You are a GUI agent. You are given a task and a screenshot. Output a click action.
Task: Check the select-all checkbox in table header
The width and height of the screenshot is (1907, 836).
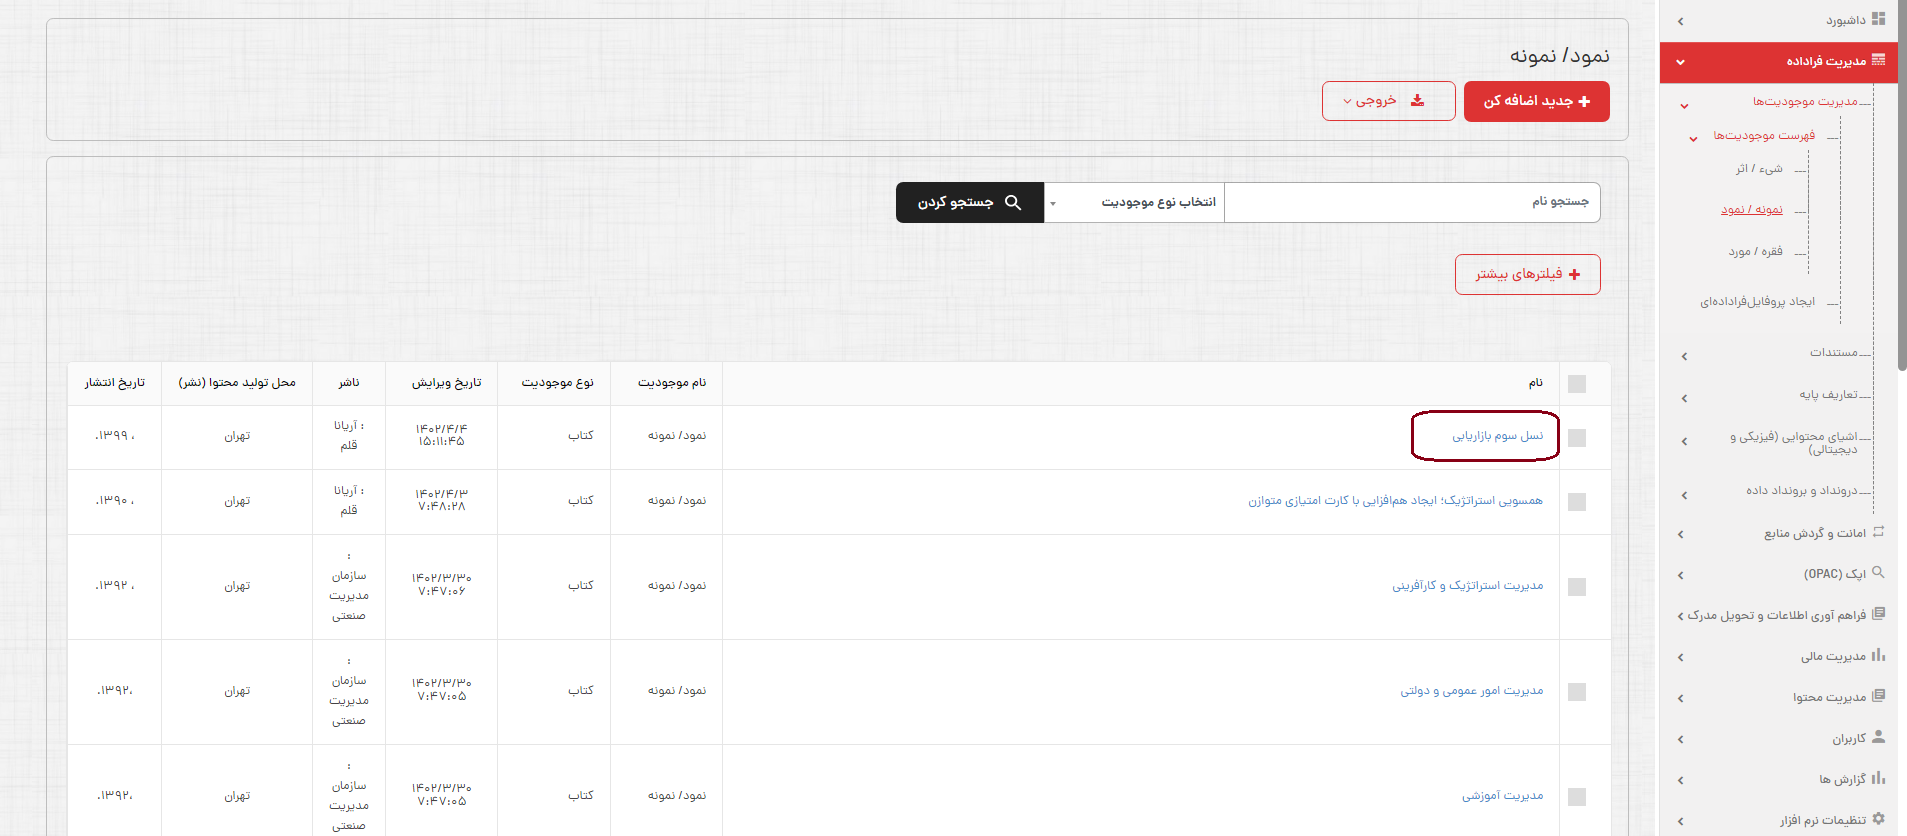coord(1577,384)
